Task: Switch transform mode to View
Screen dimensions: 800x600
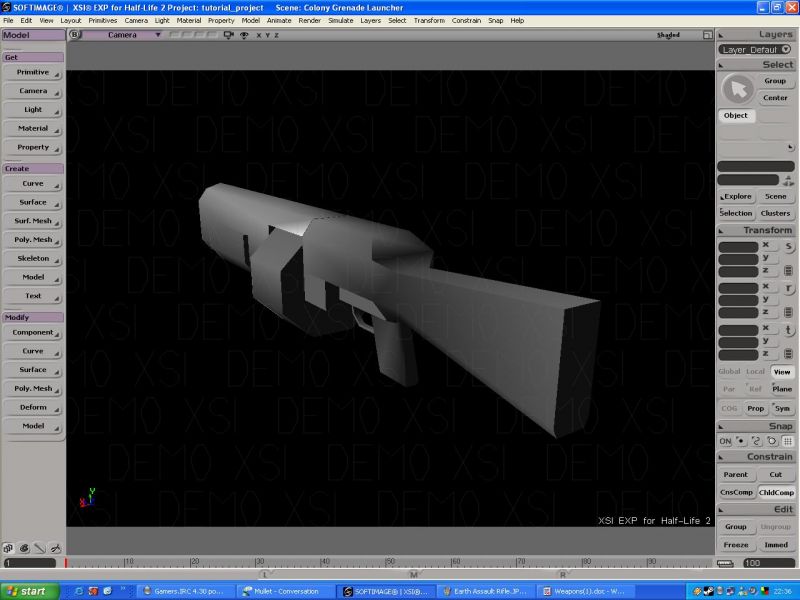Action: 781,372
